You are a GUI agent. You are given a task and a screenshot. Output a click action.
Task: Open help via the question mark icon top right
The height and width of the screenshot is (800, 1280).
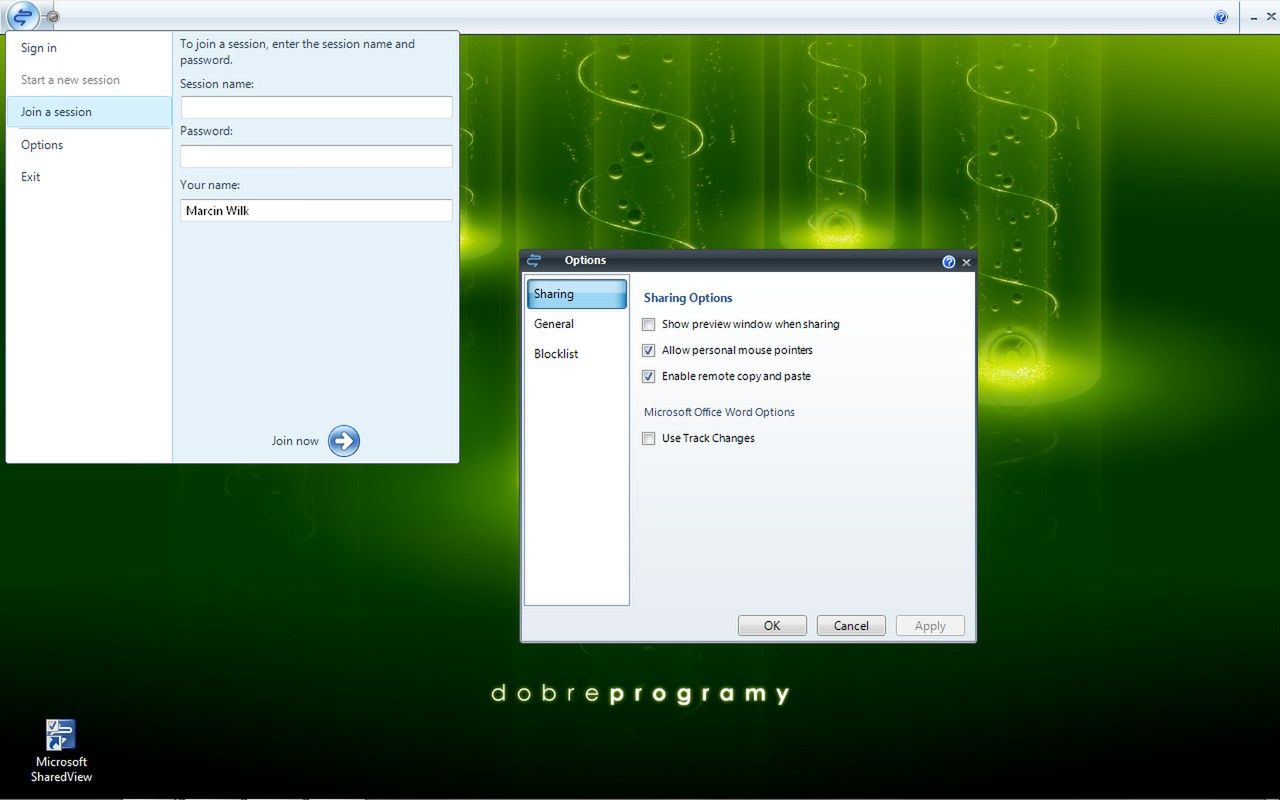click(x=1221, y=16)
